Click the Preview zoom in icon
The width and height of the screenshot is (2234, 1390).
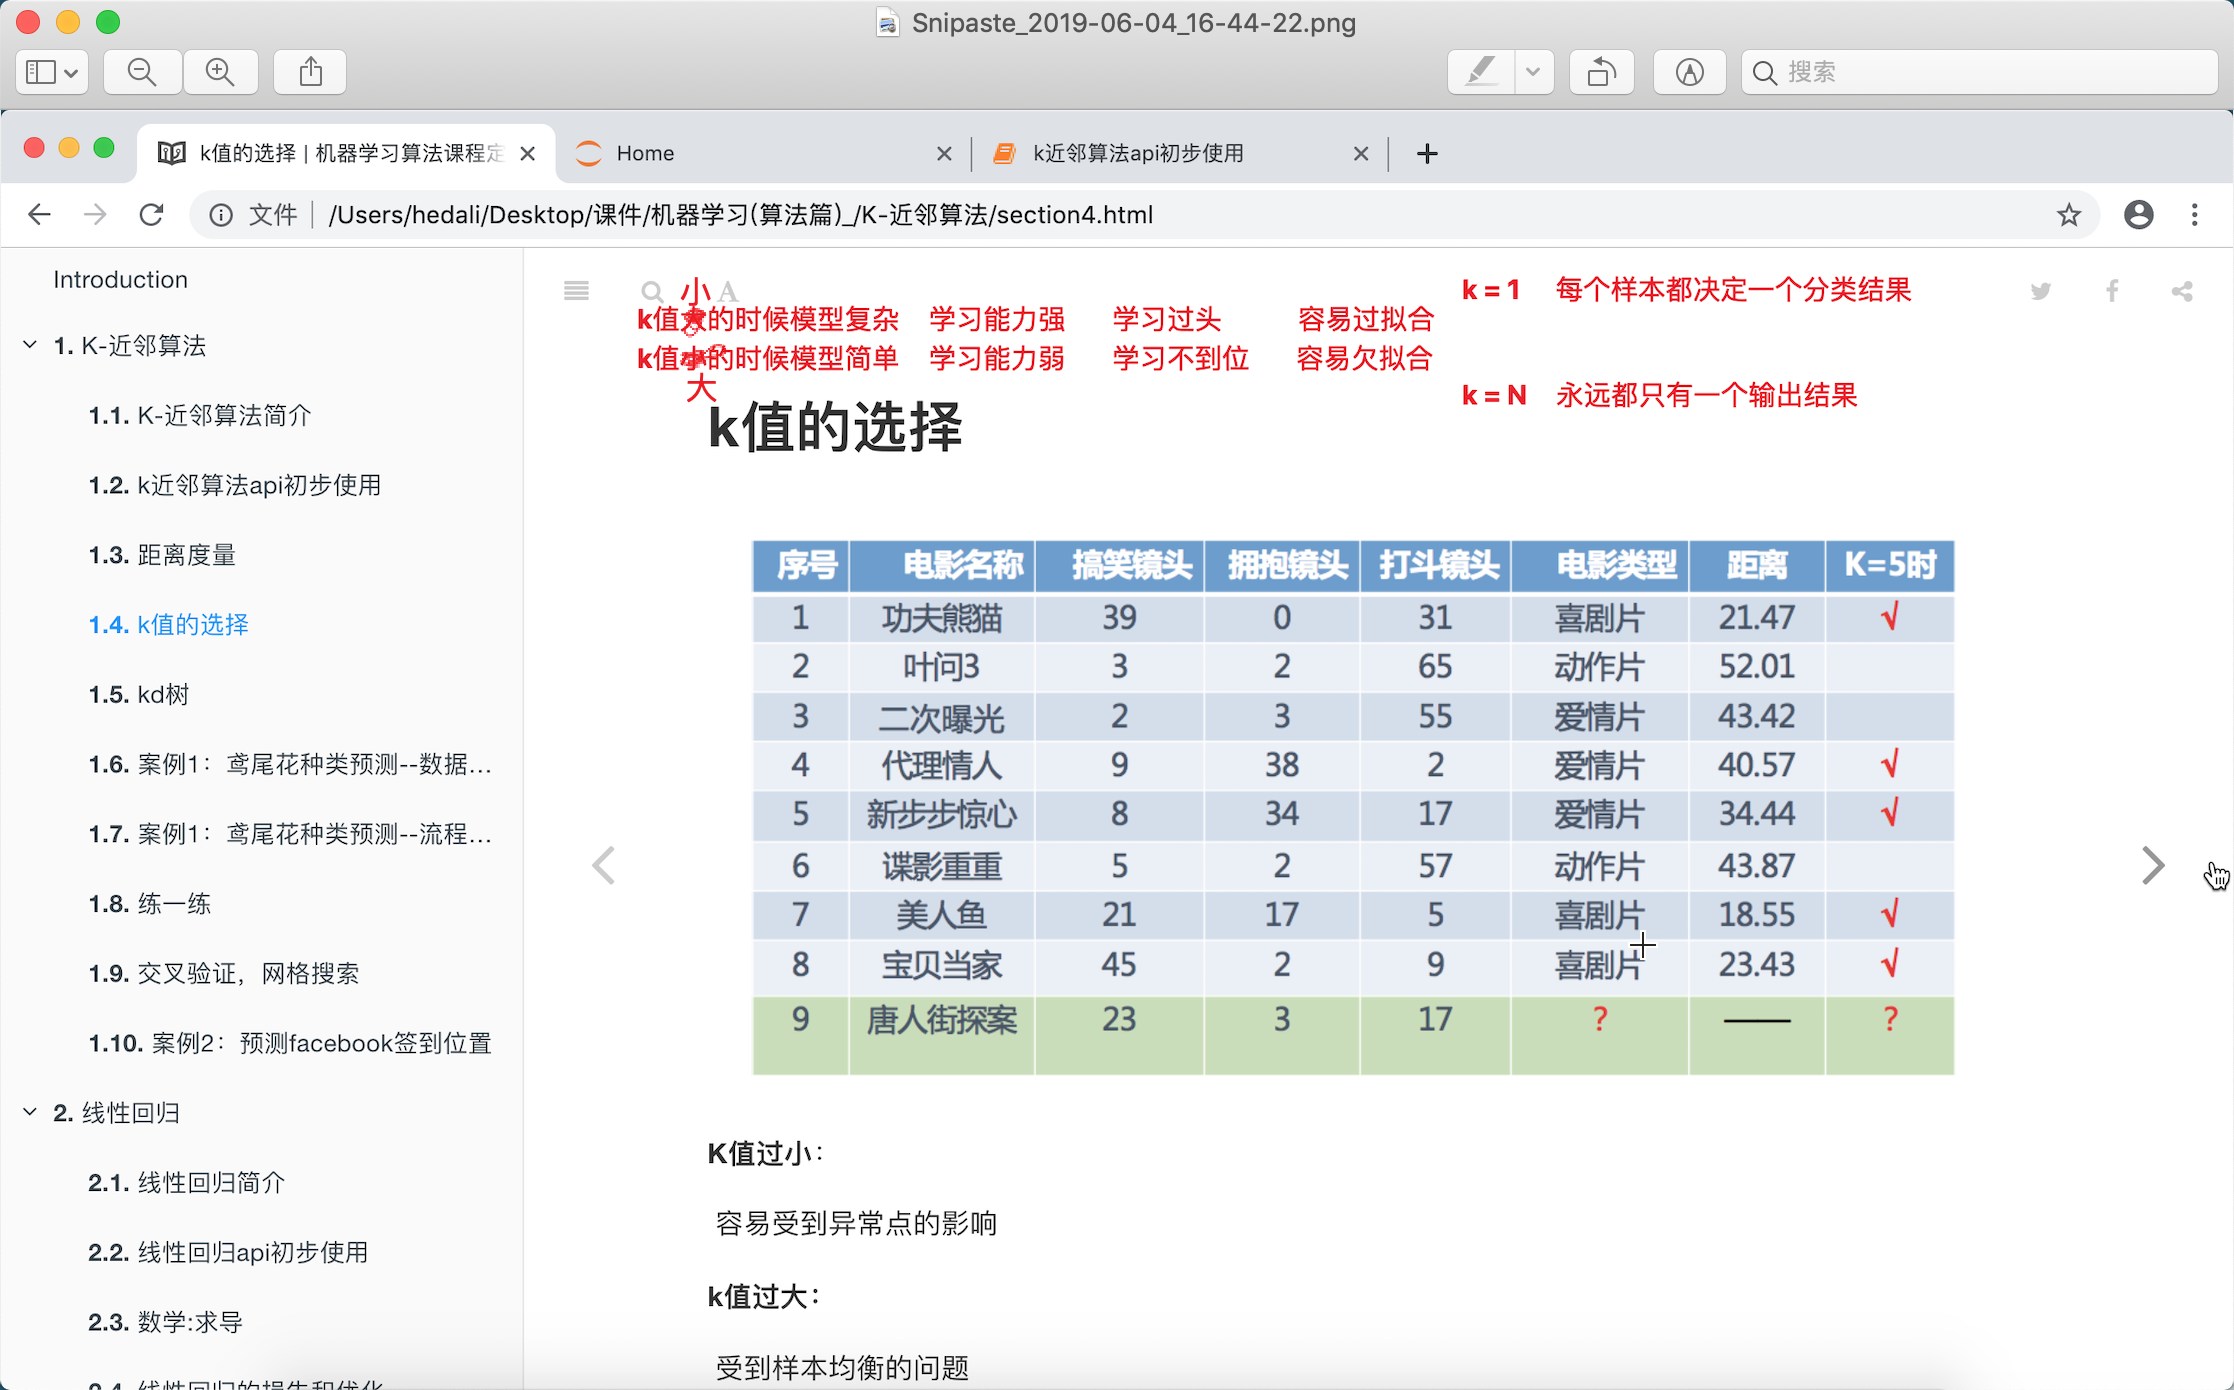(x=219, y=72)
